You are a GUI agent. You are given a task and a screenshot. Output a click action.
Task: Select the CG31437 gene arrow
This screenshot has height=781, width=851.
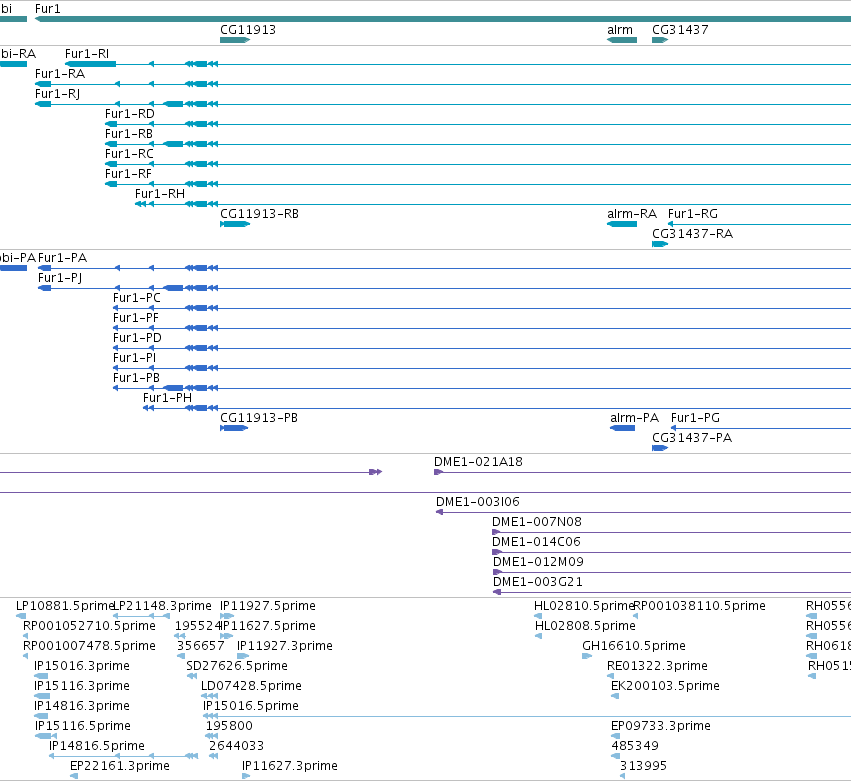[x=660, y=40]
